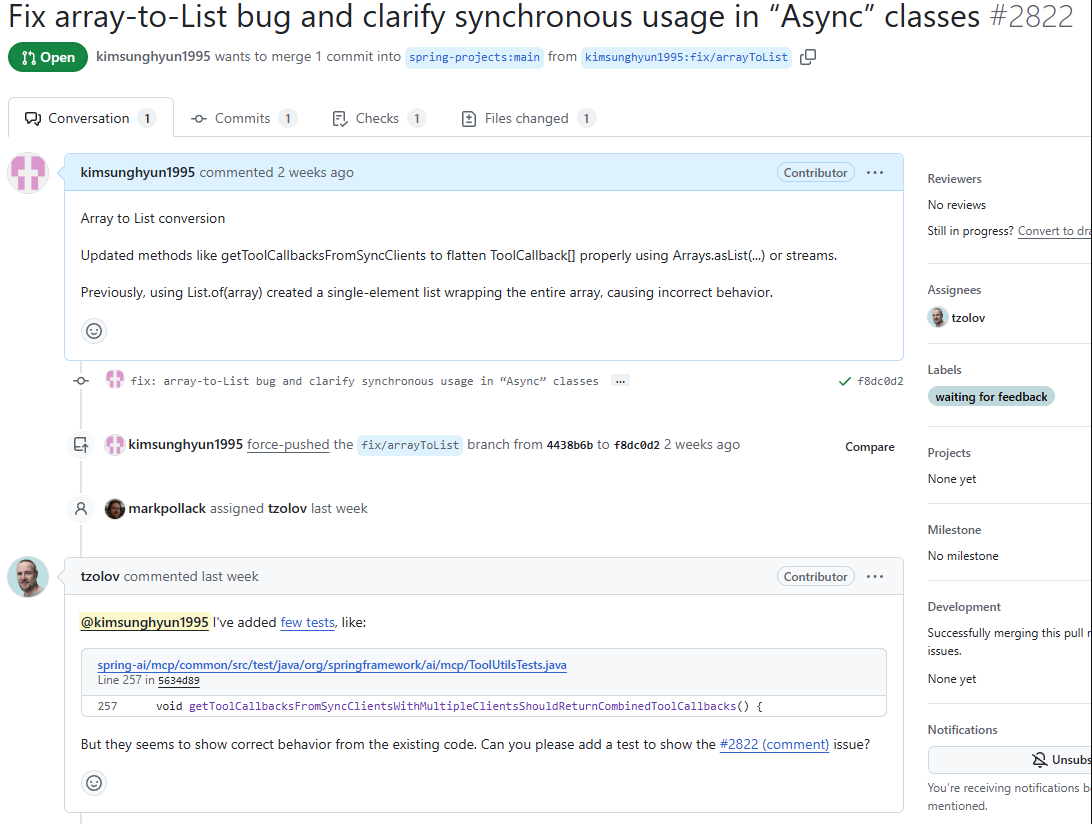
Task: Open tzolov avatar beside second comment
Action: (x=28, y=577)
